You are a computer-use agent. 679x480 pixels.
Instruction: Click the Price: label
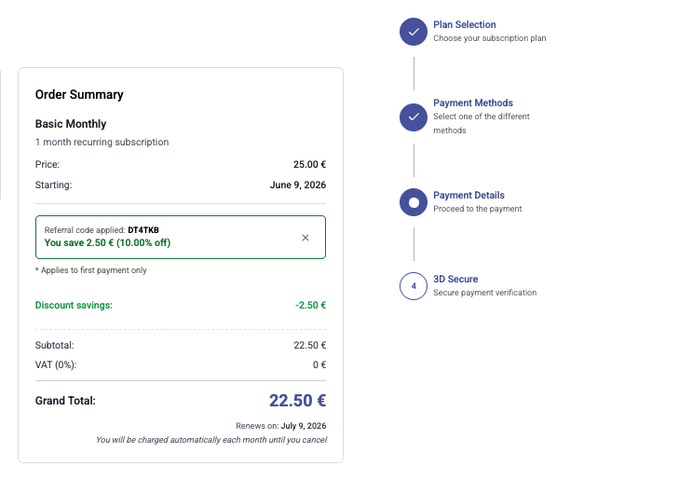coord(47,165)
